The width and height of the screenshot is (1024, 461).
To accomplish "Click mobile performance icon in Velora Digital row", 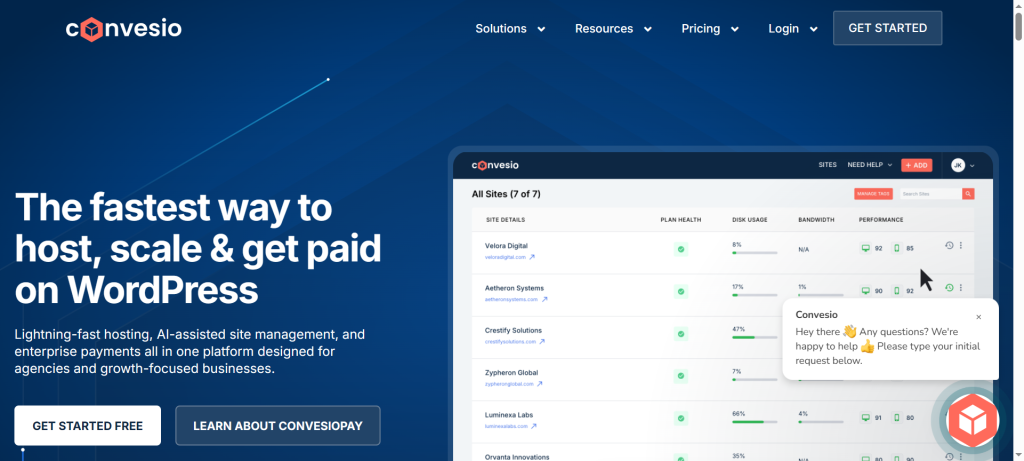I will [896, 248].
